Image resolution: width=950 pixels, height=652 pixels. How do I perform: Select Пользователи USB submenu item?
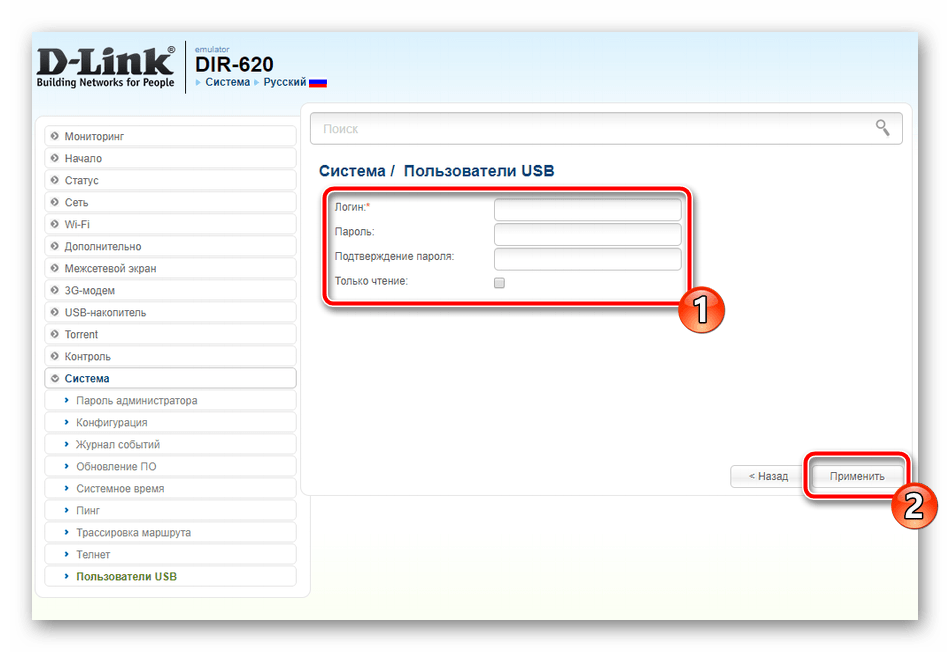click(x=170, y=576)
